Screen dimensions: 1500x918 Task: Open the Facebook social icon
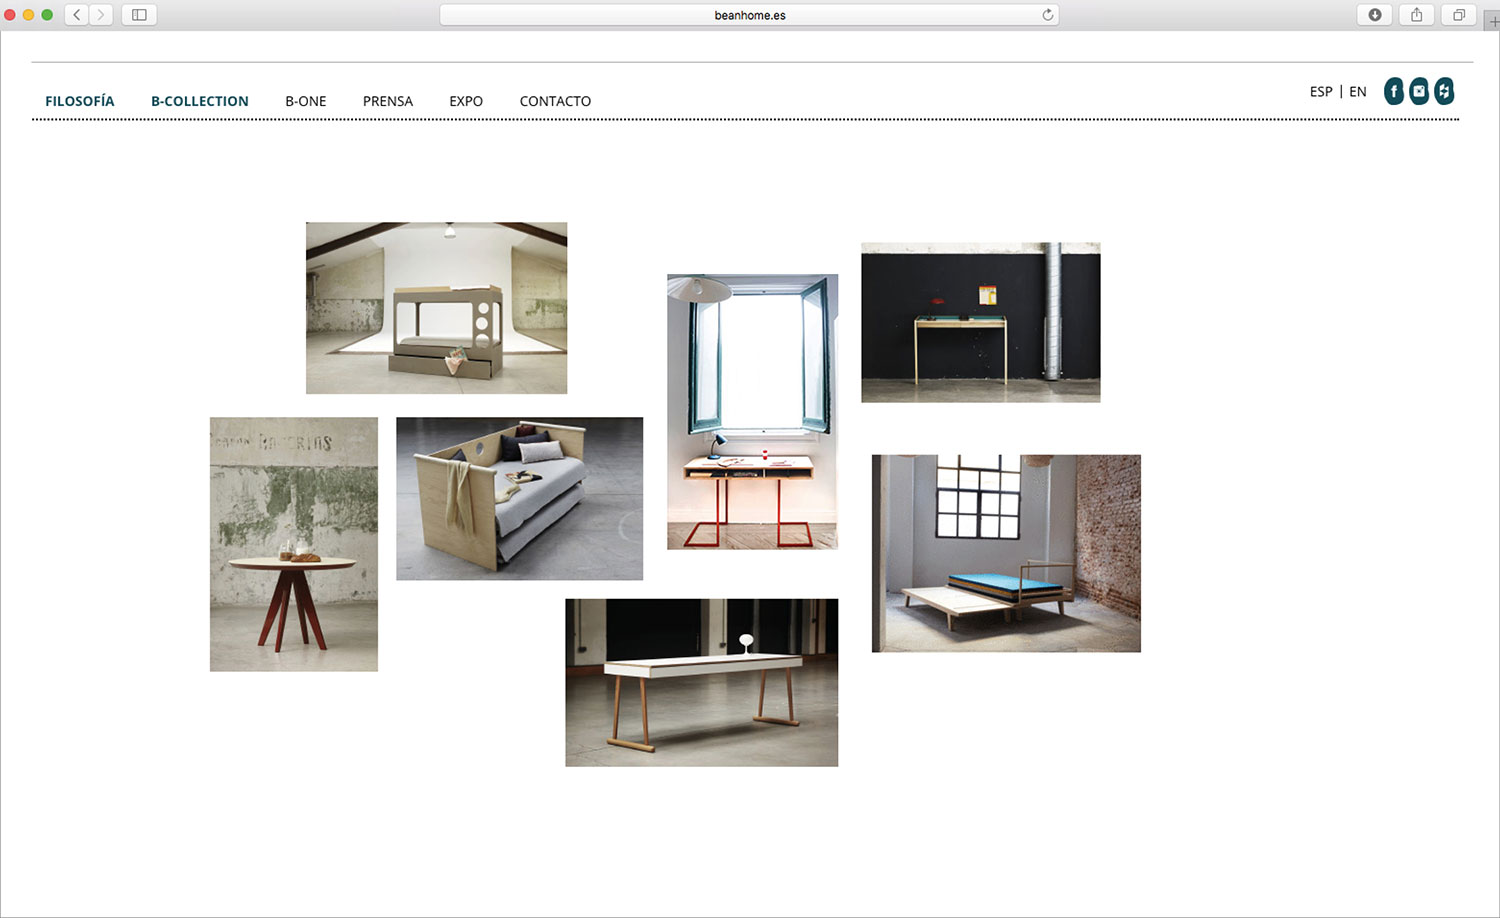click(1393, 91)
